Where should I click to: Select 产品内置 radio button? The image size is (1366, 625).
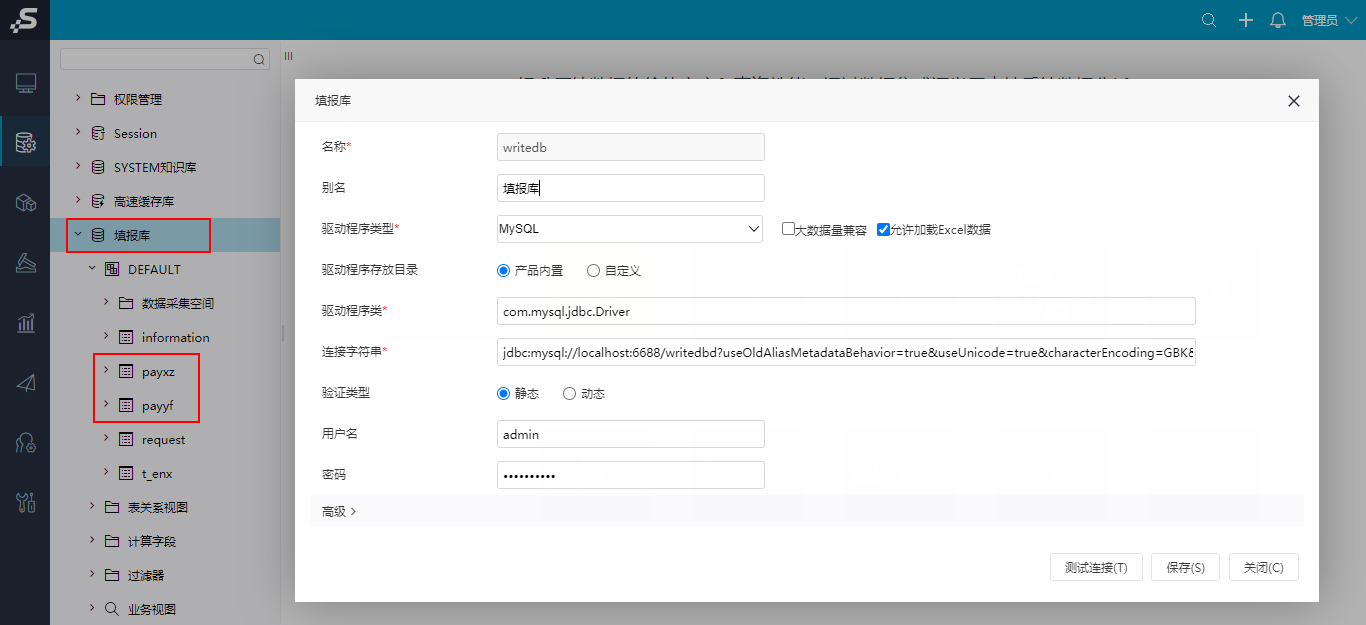click(504, 270)
